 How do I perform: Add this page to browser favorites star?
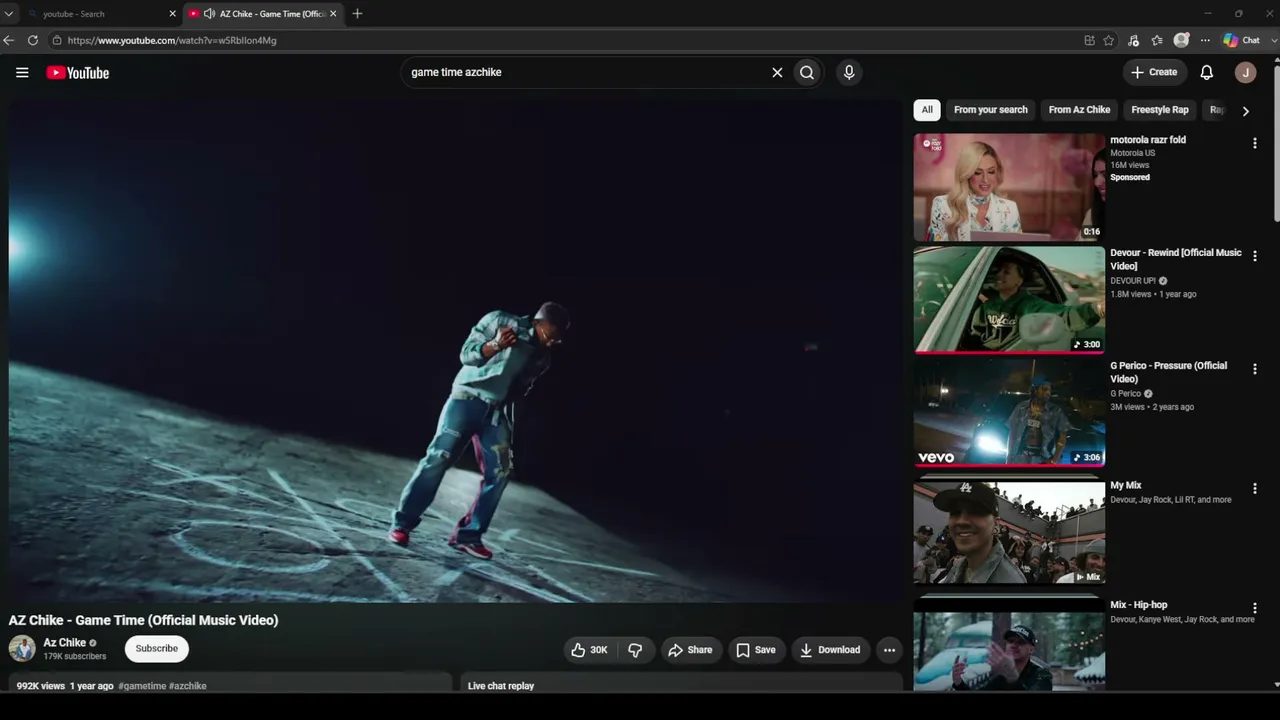pos(1109,40)
